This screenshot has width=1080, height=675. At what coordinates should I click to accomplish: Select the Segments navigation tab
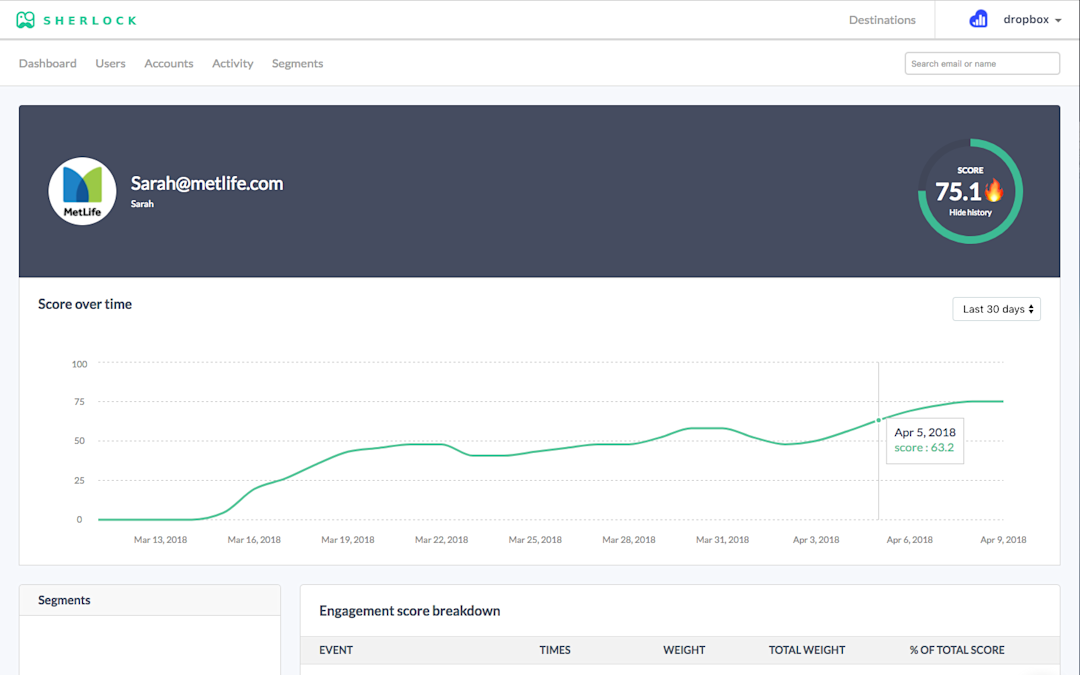point(298,63)
